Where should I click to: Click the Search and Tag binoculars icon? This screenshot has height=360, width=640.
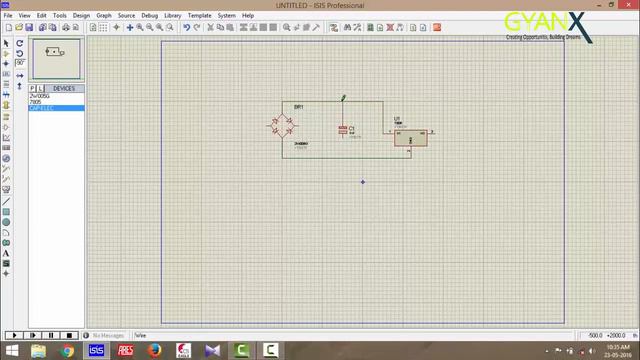pyautogui.click(x=347, y=27)
